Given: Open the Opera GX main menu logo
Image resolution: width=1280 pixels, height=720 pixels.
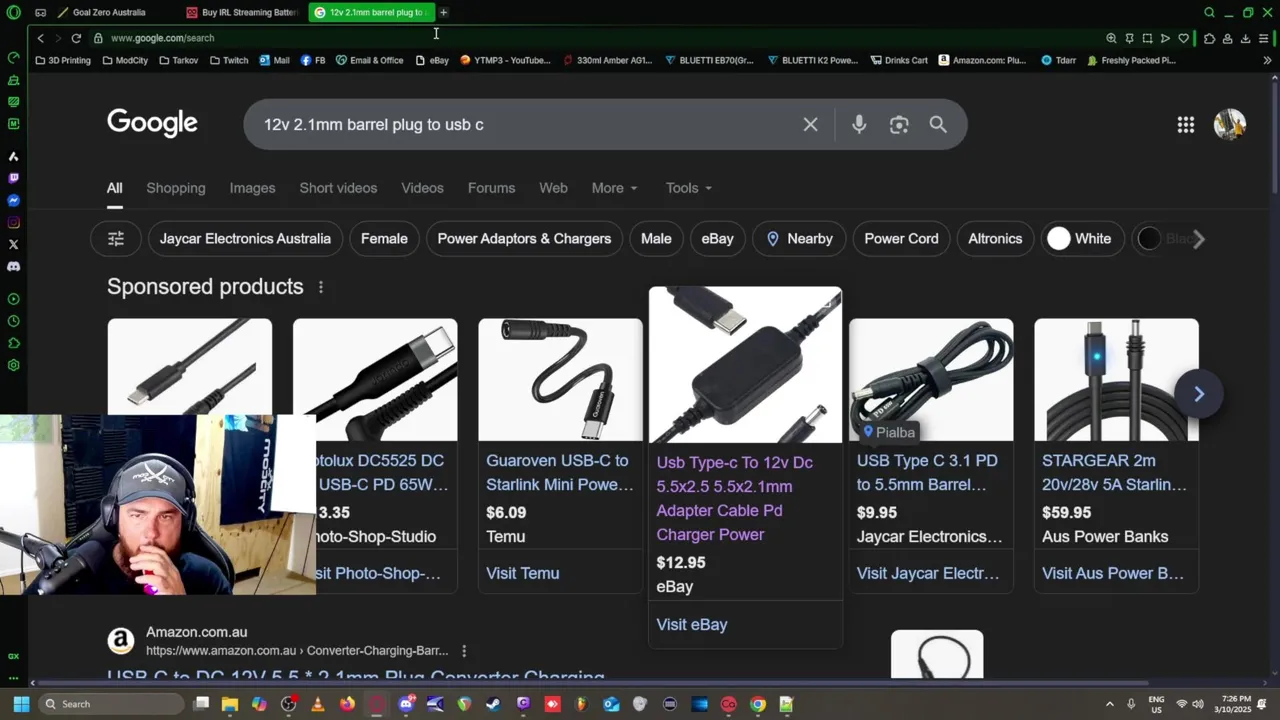Looking at the screenshot, I should tap(13, 13).
